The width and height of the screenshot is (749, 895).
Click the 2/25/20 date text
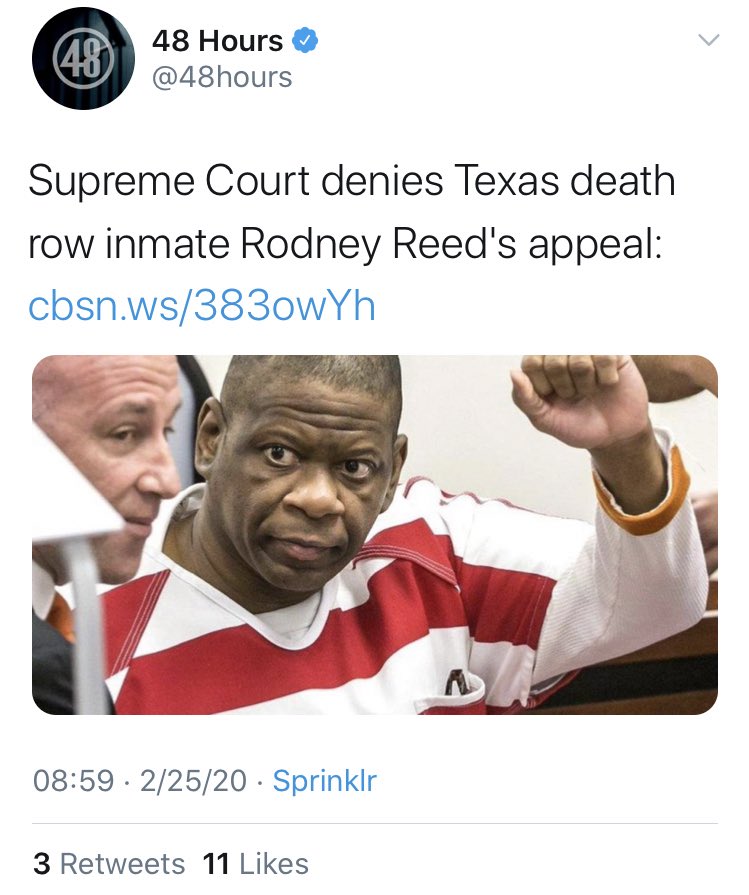point(194,780)
